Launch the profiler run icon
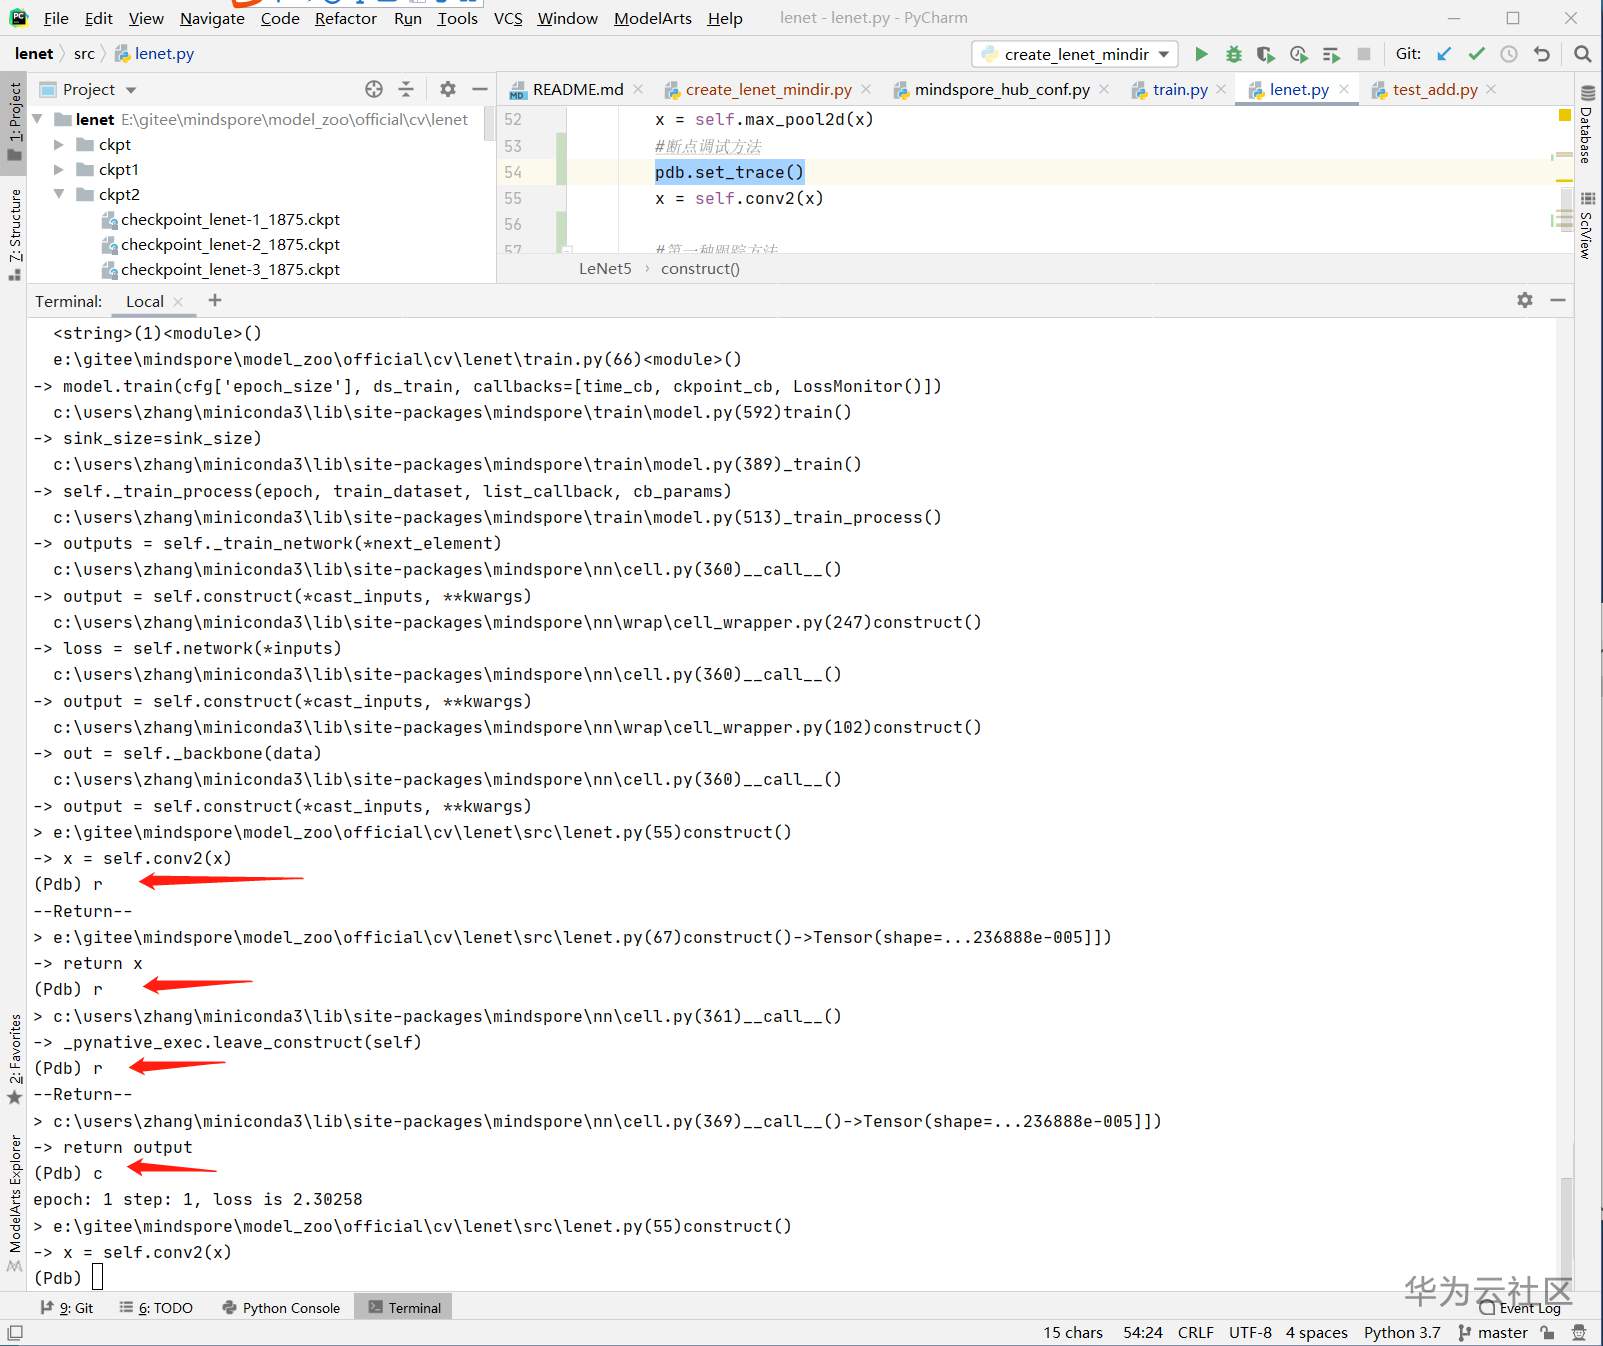Image resolution: width=1603 pixels, height=1346 pixels. 1298,54
